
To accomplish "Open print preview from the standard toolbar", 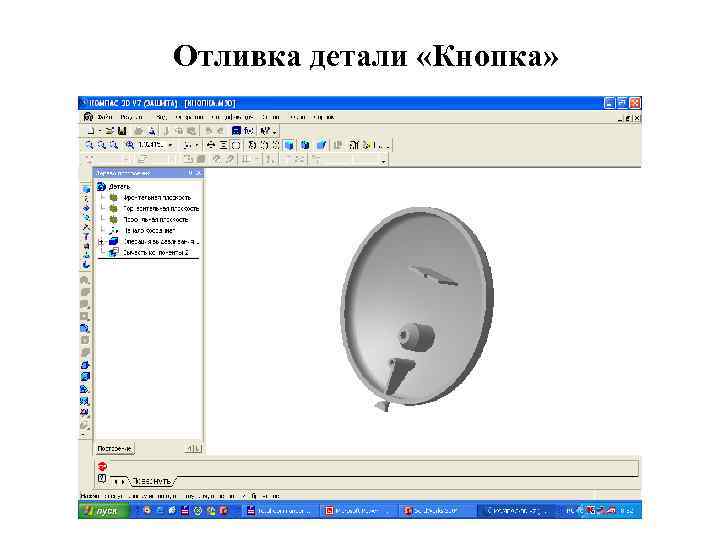I will coord(152,131).
